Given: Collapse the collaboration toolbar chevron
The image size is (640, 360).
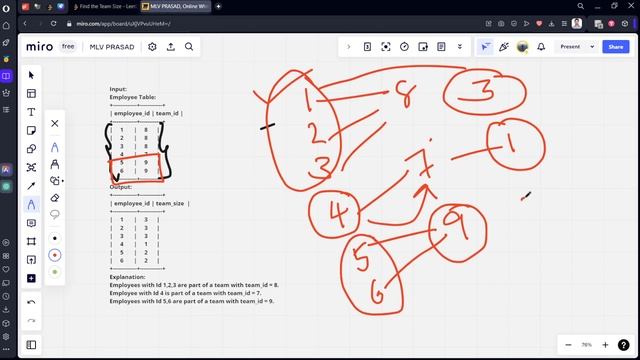Looking at the screenshot, I should coord(349,47).
